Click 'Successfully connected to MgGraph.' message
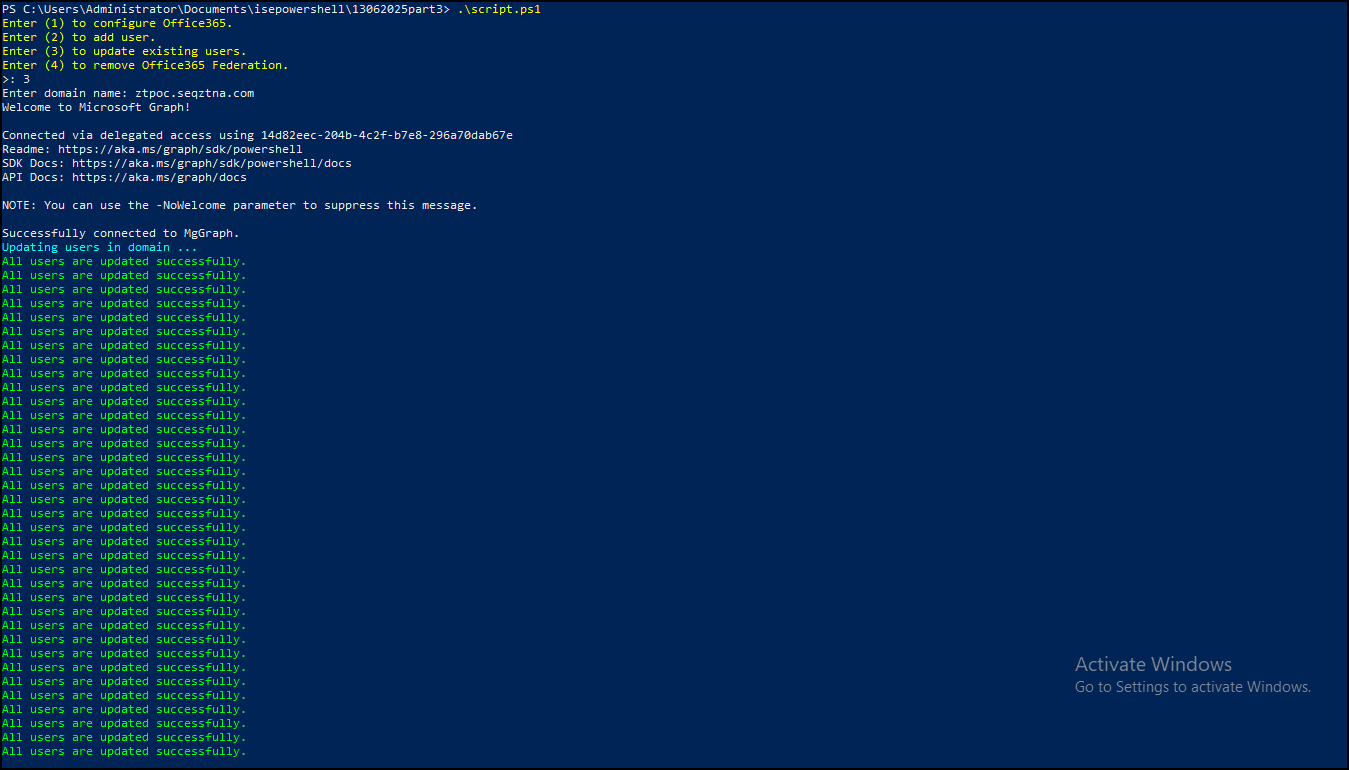 point(120,233)
